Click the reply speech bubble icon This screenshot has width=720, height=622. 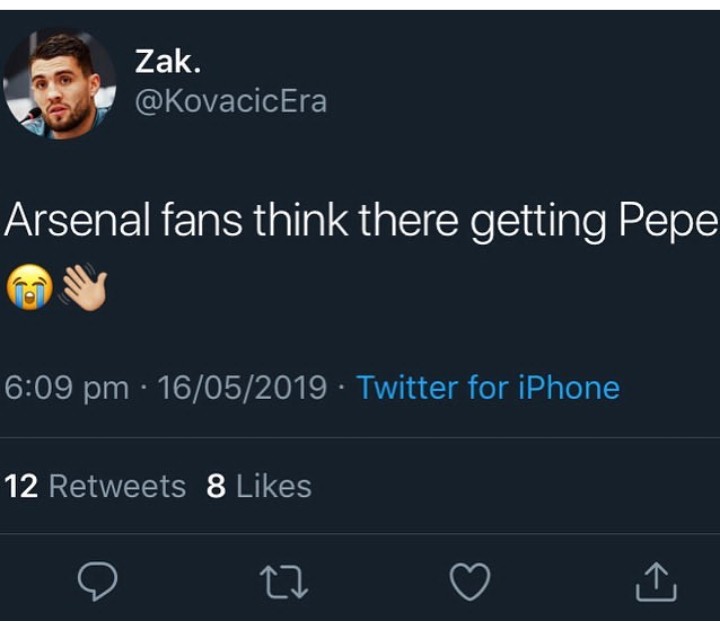tap(97, 581)
